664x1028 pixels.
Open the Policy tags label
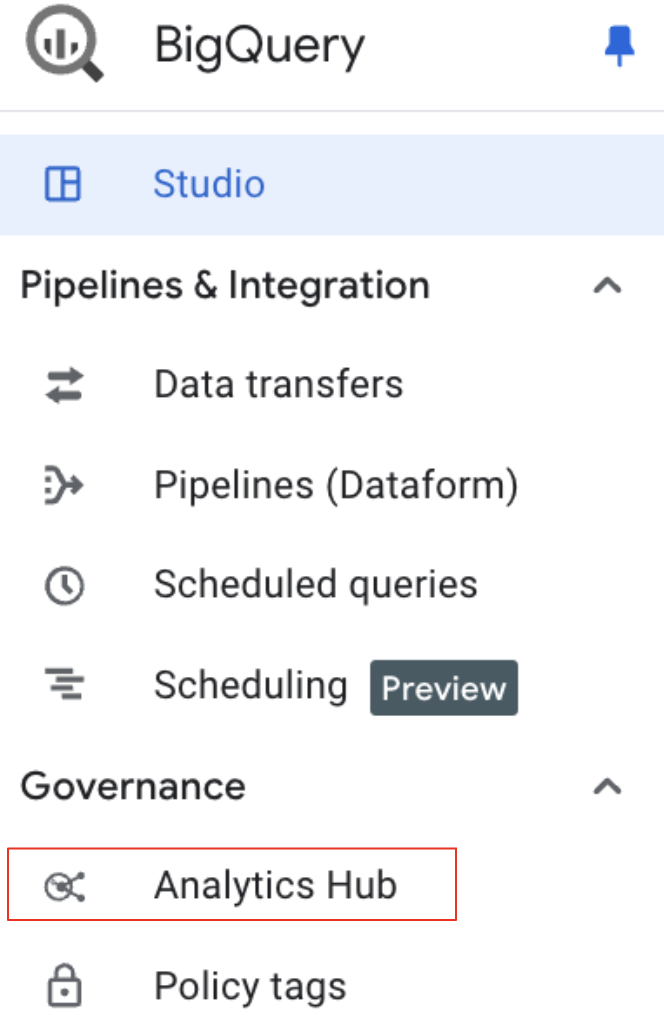[x=250, y=987]
